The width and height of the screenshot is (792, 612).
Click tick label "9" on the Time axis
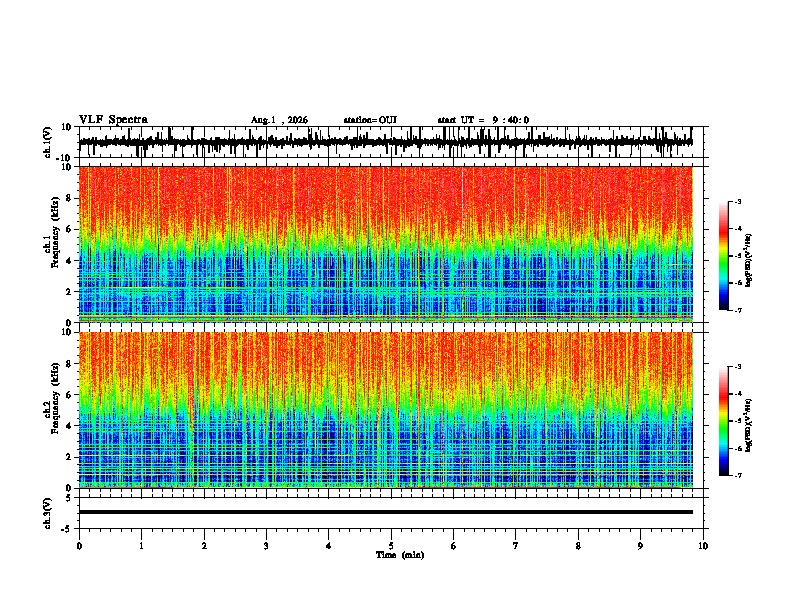pos(640,546)
